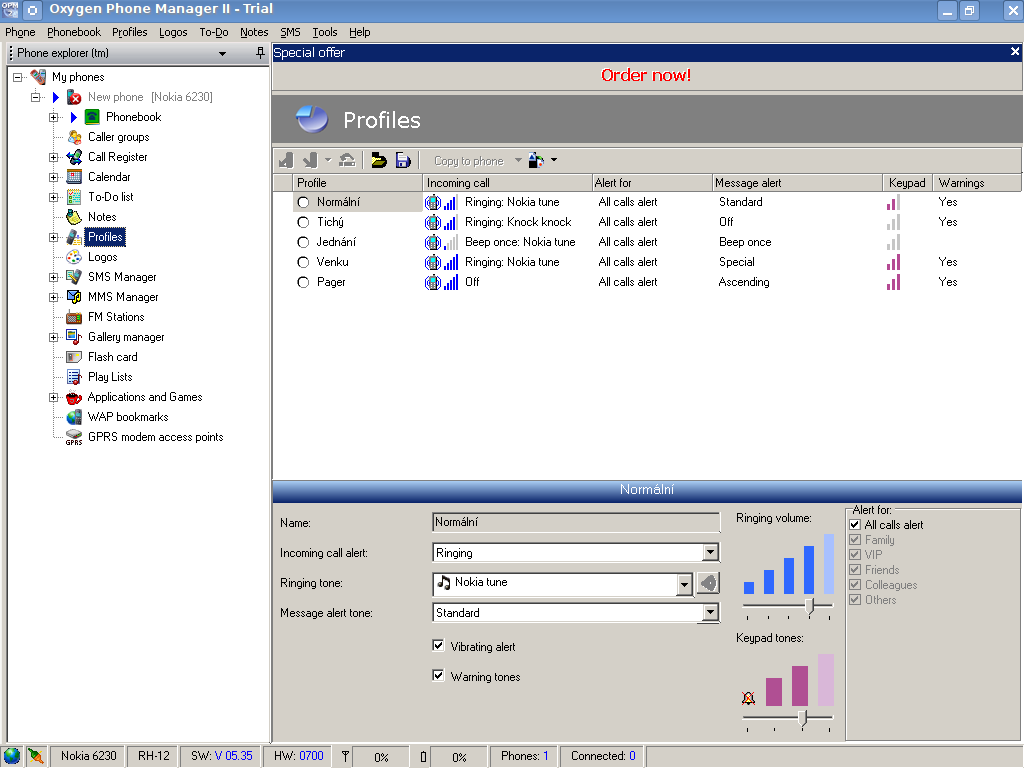Open the Tools menu

tap(325, 32)
